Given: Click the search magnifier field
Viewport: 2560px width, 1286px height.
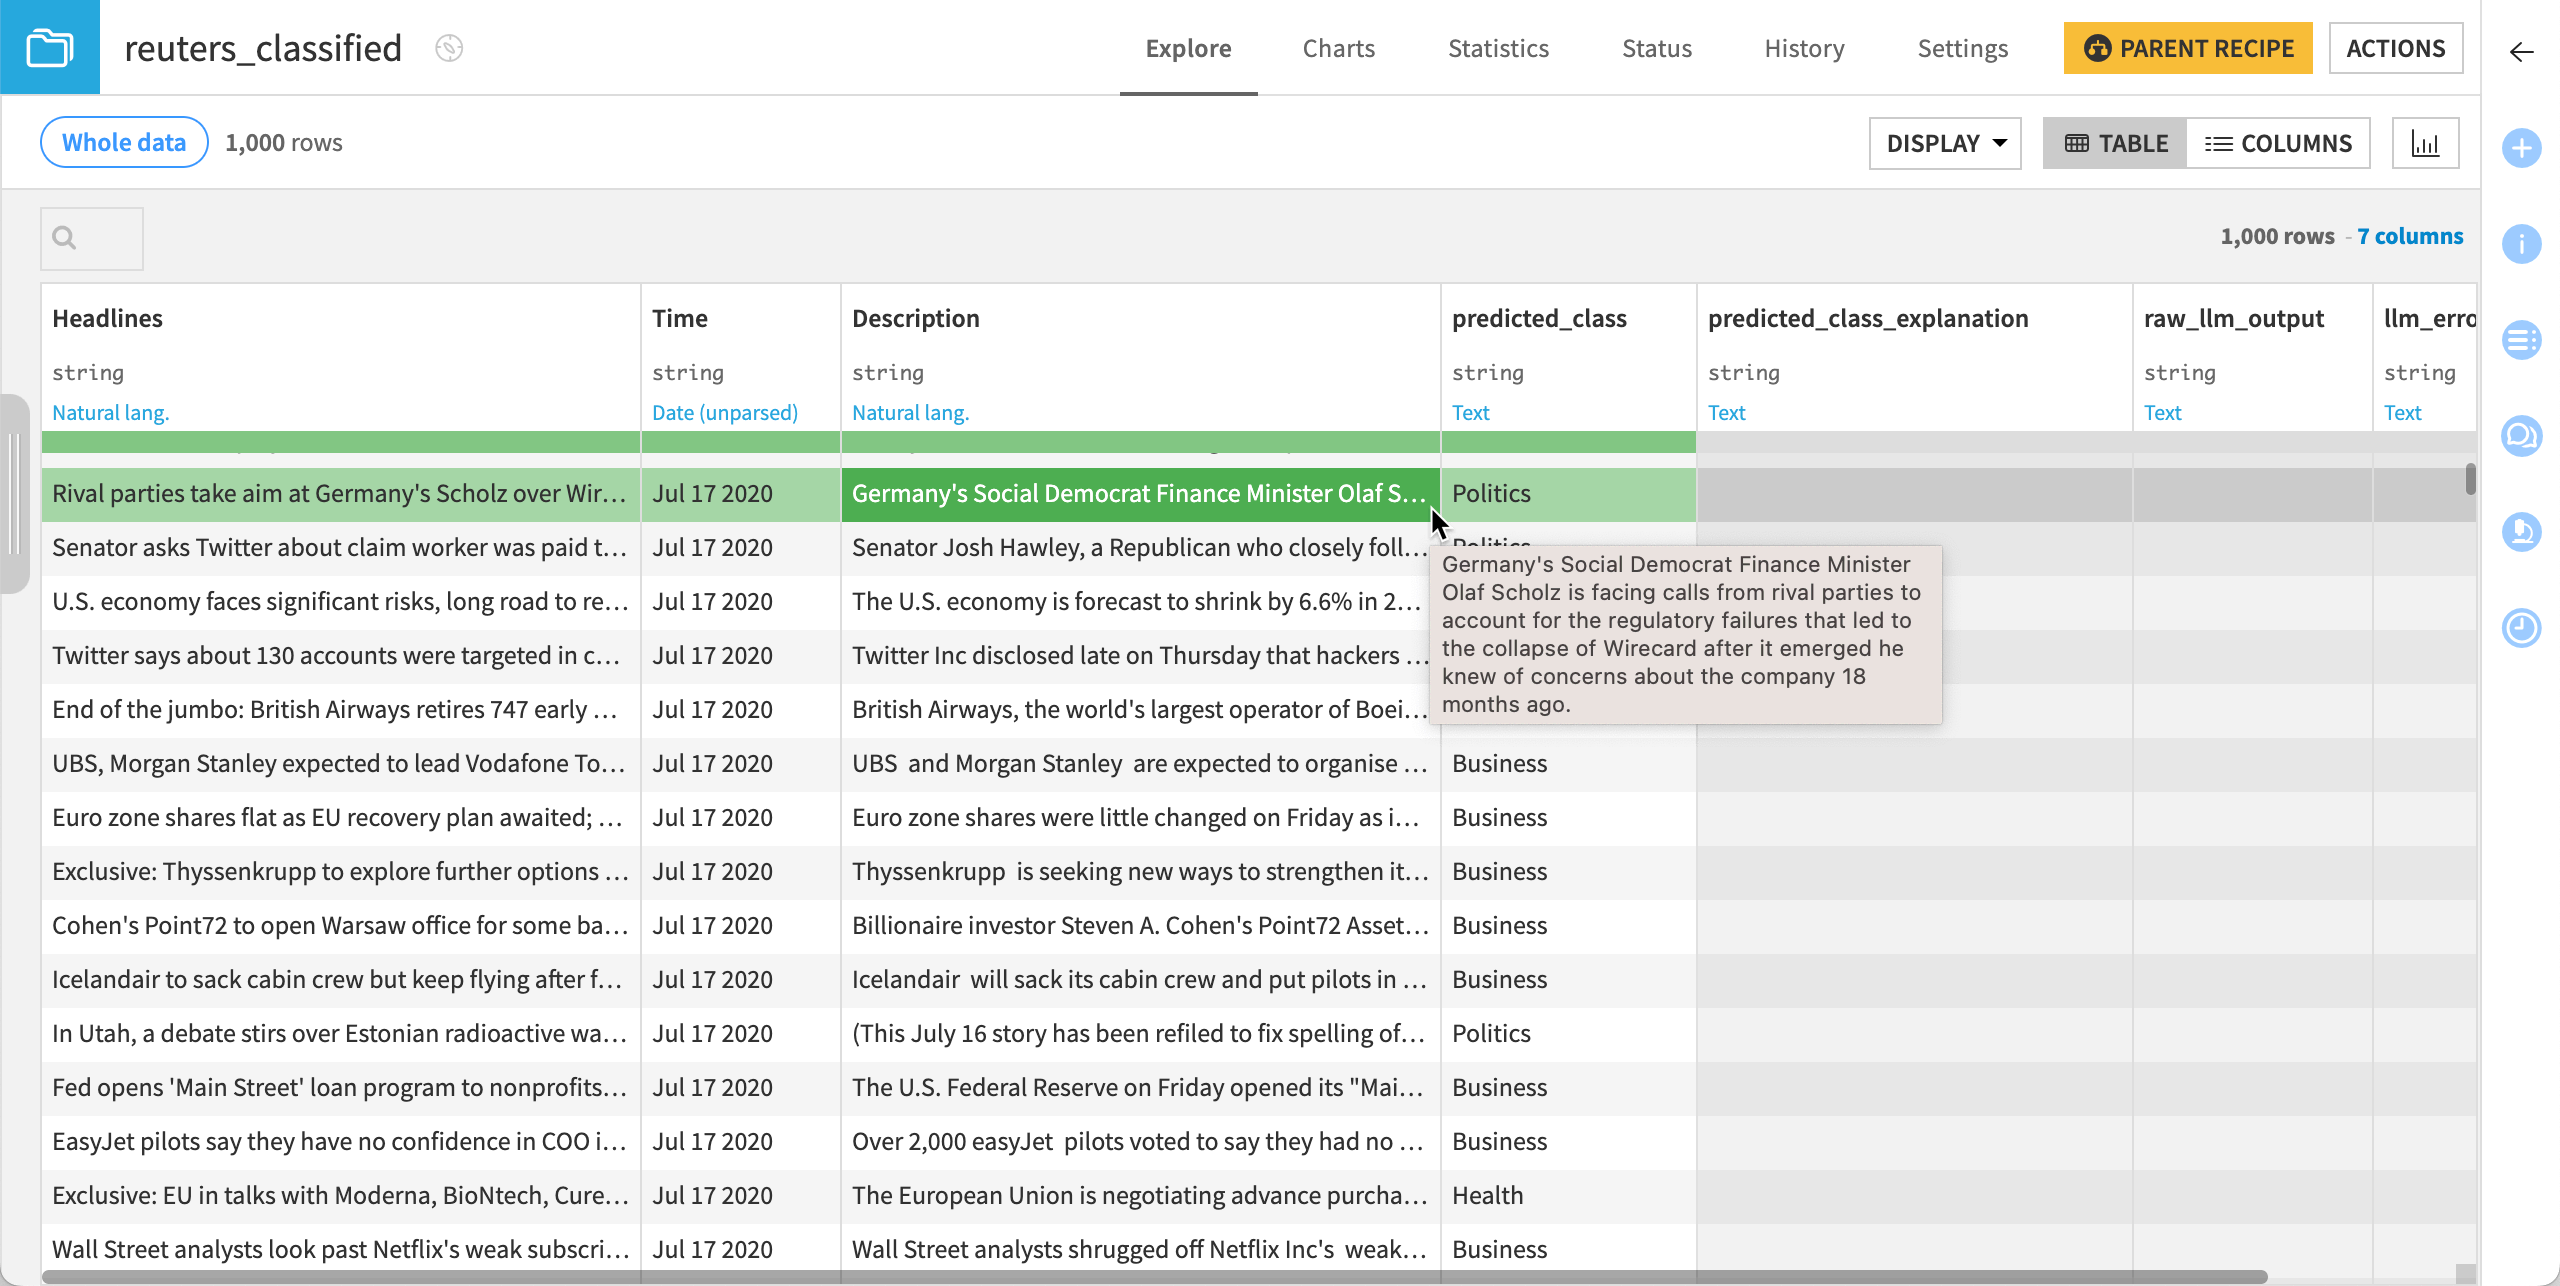Looking at the screenshot, I should click(x=92, y=238).
